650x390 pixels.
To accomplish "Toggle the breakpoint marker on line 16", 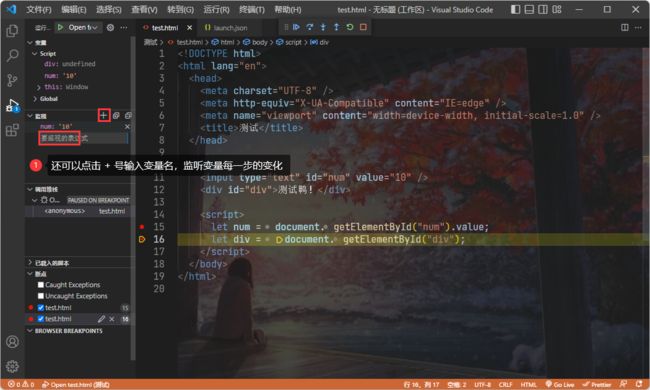I will [142, 239].
